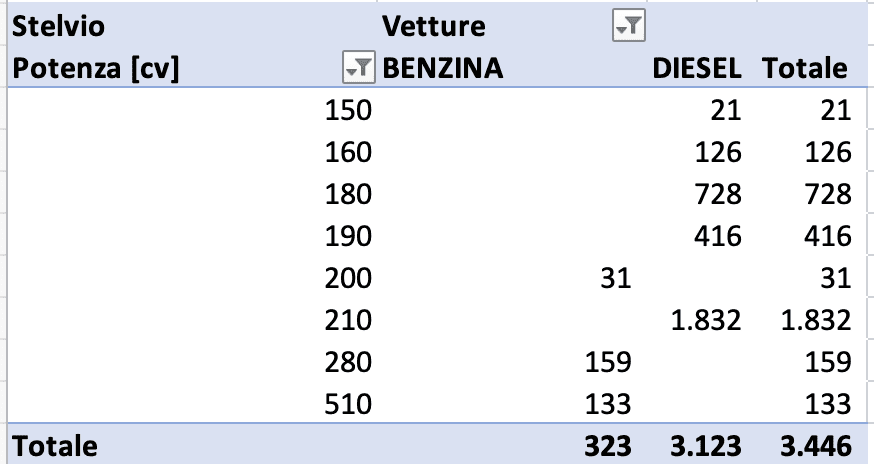Select the Stelvio header cell
Image resolution: width=874 pixels, height=464 pixels.
pos(56,26)
